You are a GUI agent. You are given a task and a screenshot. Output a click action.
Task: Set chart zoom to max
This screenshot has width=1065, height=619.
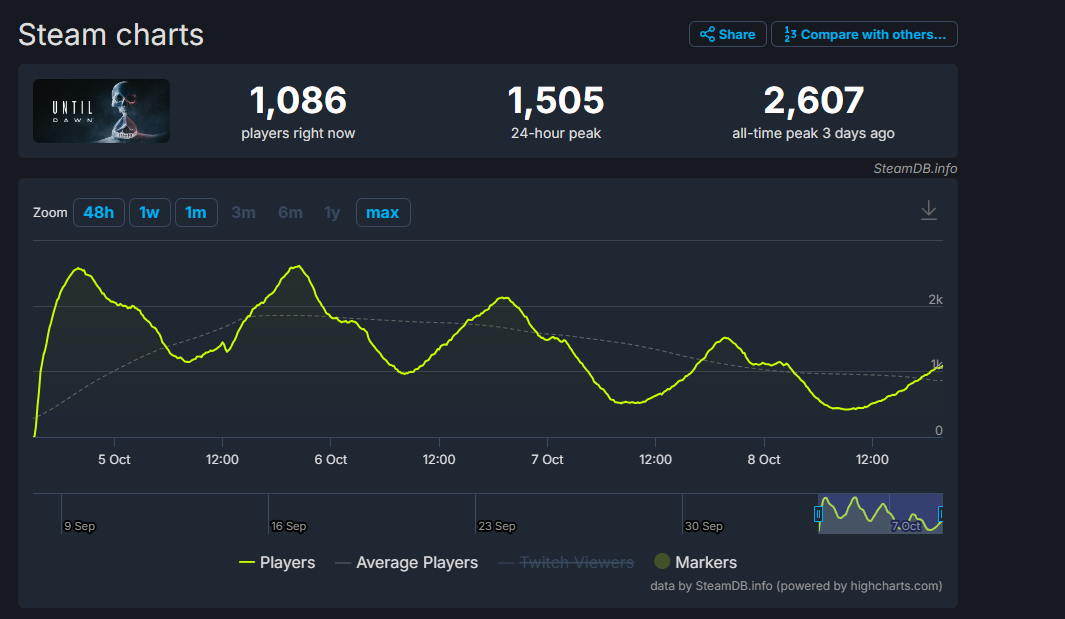[383, 213]
